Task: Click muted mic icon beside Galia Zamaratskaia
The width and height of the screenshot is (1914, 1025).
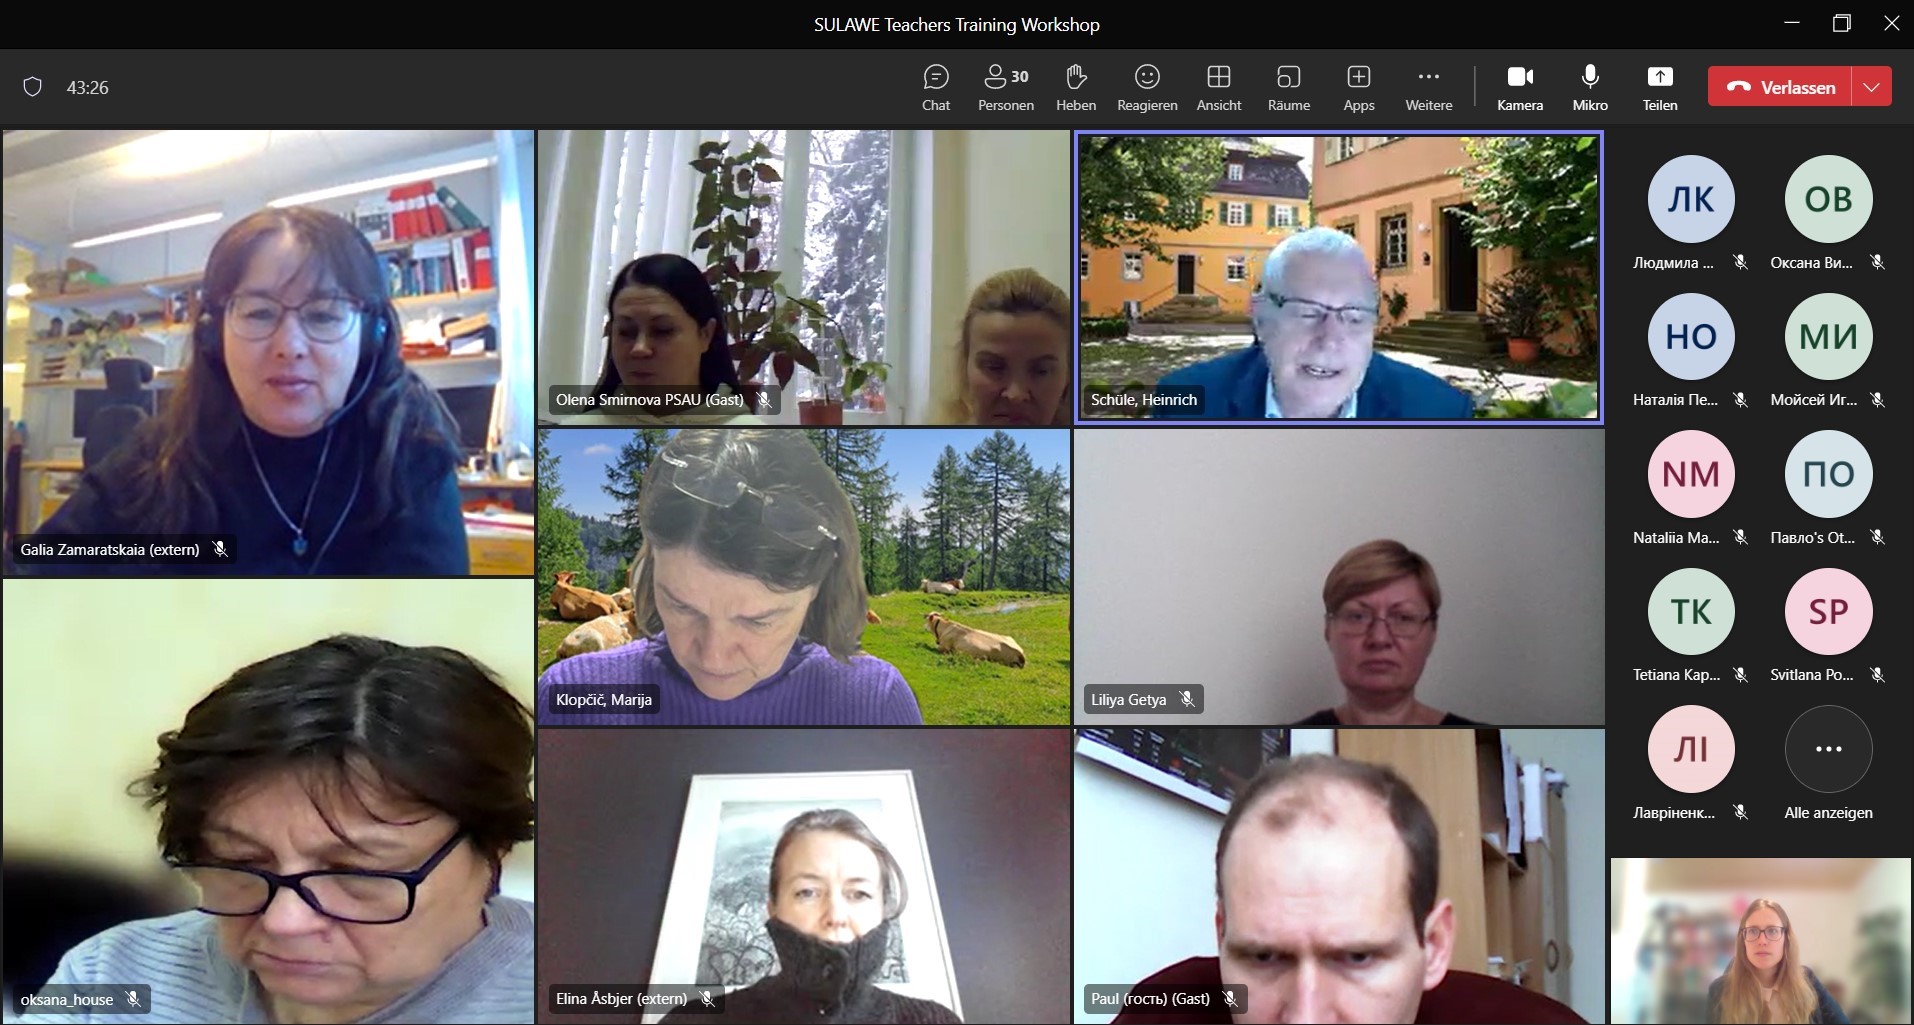Action: (220, 549)
